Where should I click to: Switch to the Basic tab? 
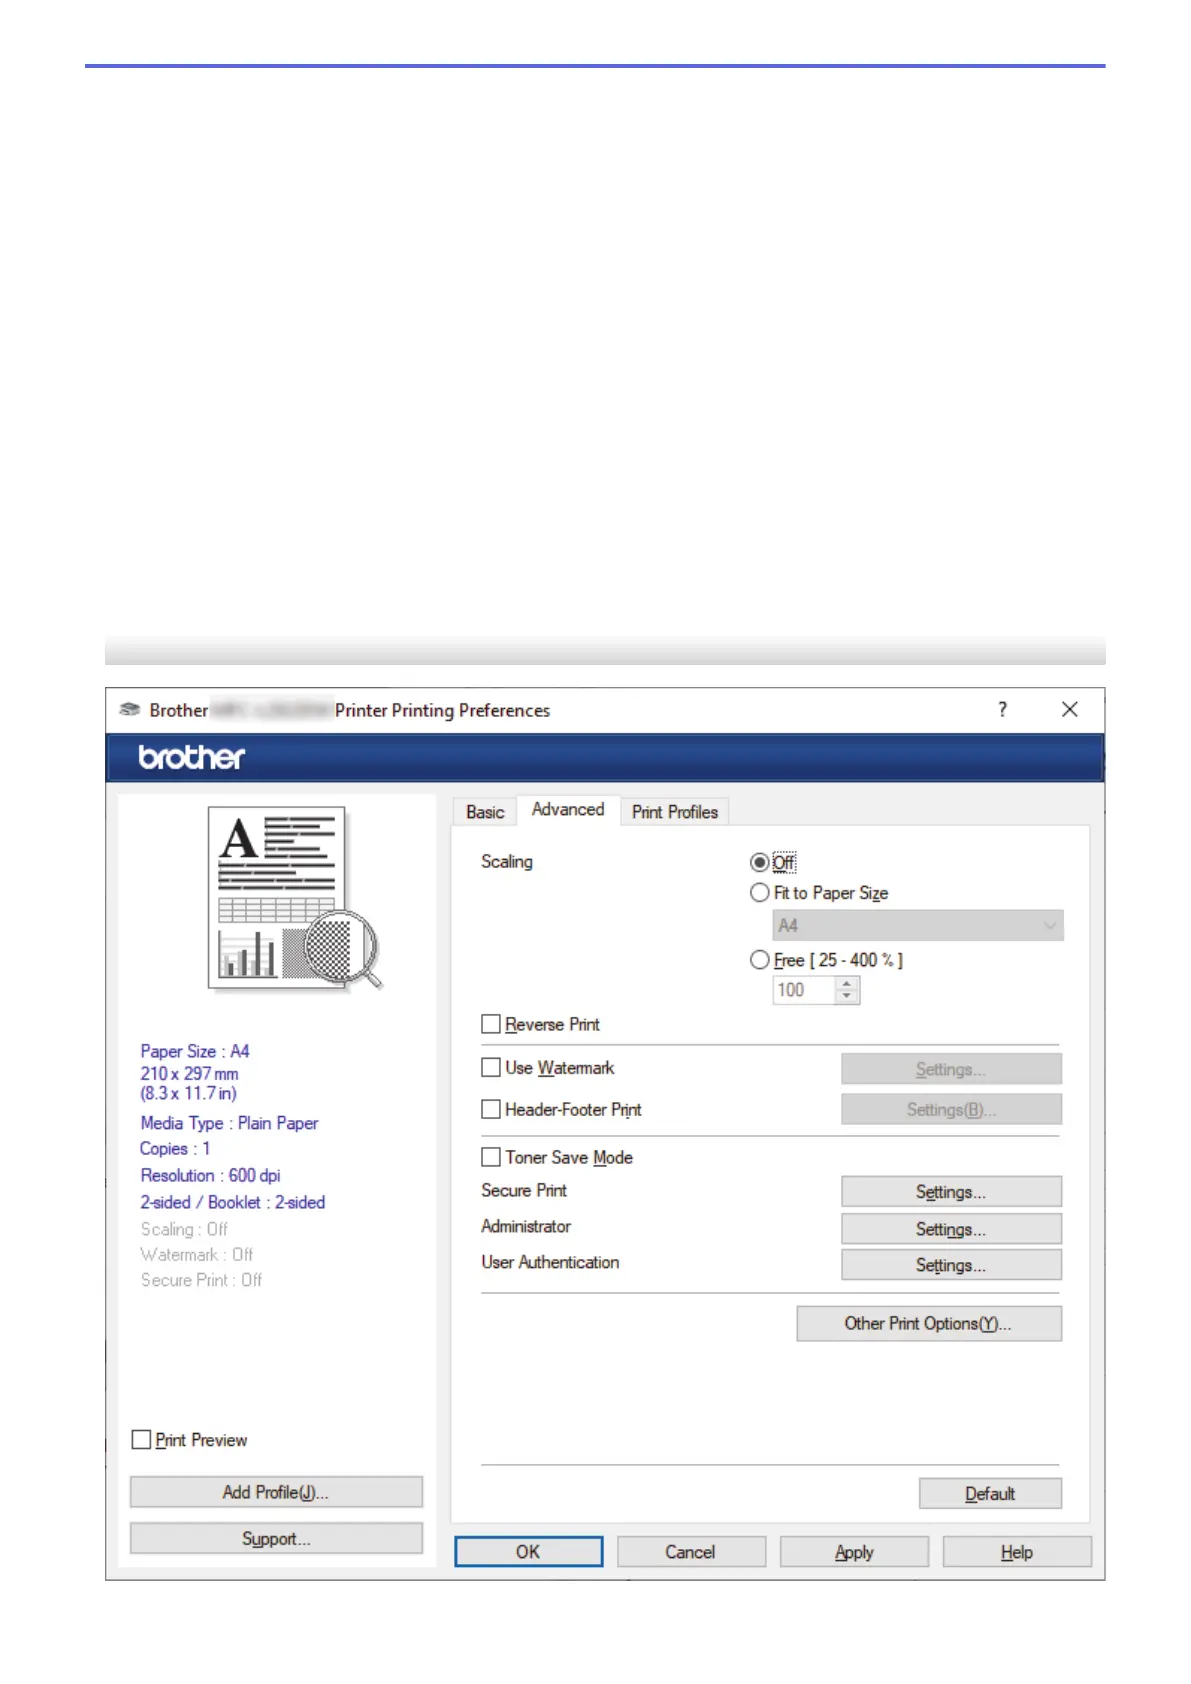[x=485, y=812]
